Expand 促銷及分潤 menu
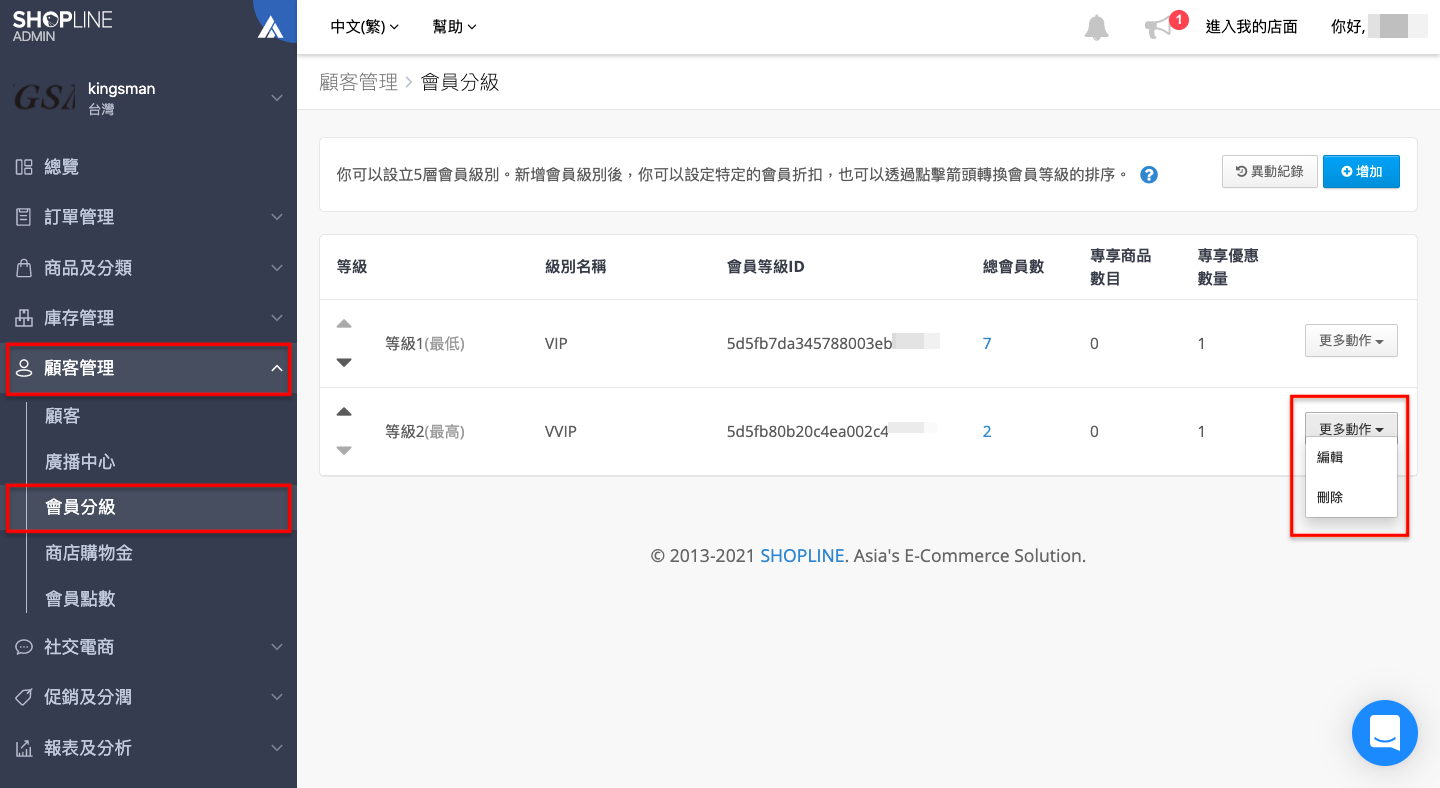This screenshot has width=1440, height=788. pyautogui.click(x=148, y=697)
